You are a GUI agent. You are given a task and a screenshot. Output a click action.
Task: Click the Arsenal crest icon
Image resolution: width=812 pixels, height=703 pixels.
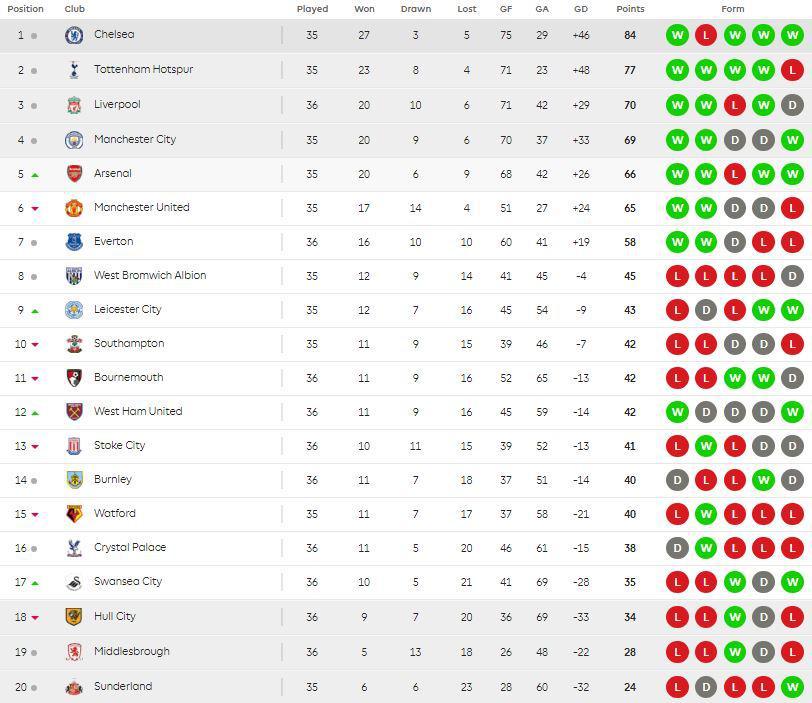74,174
